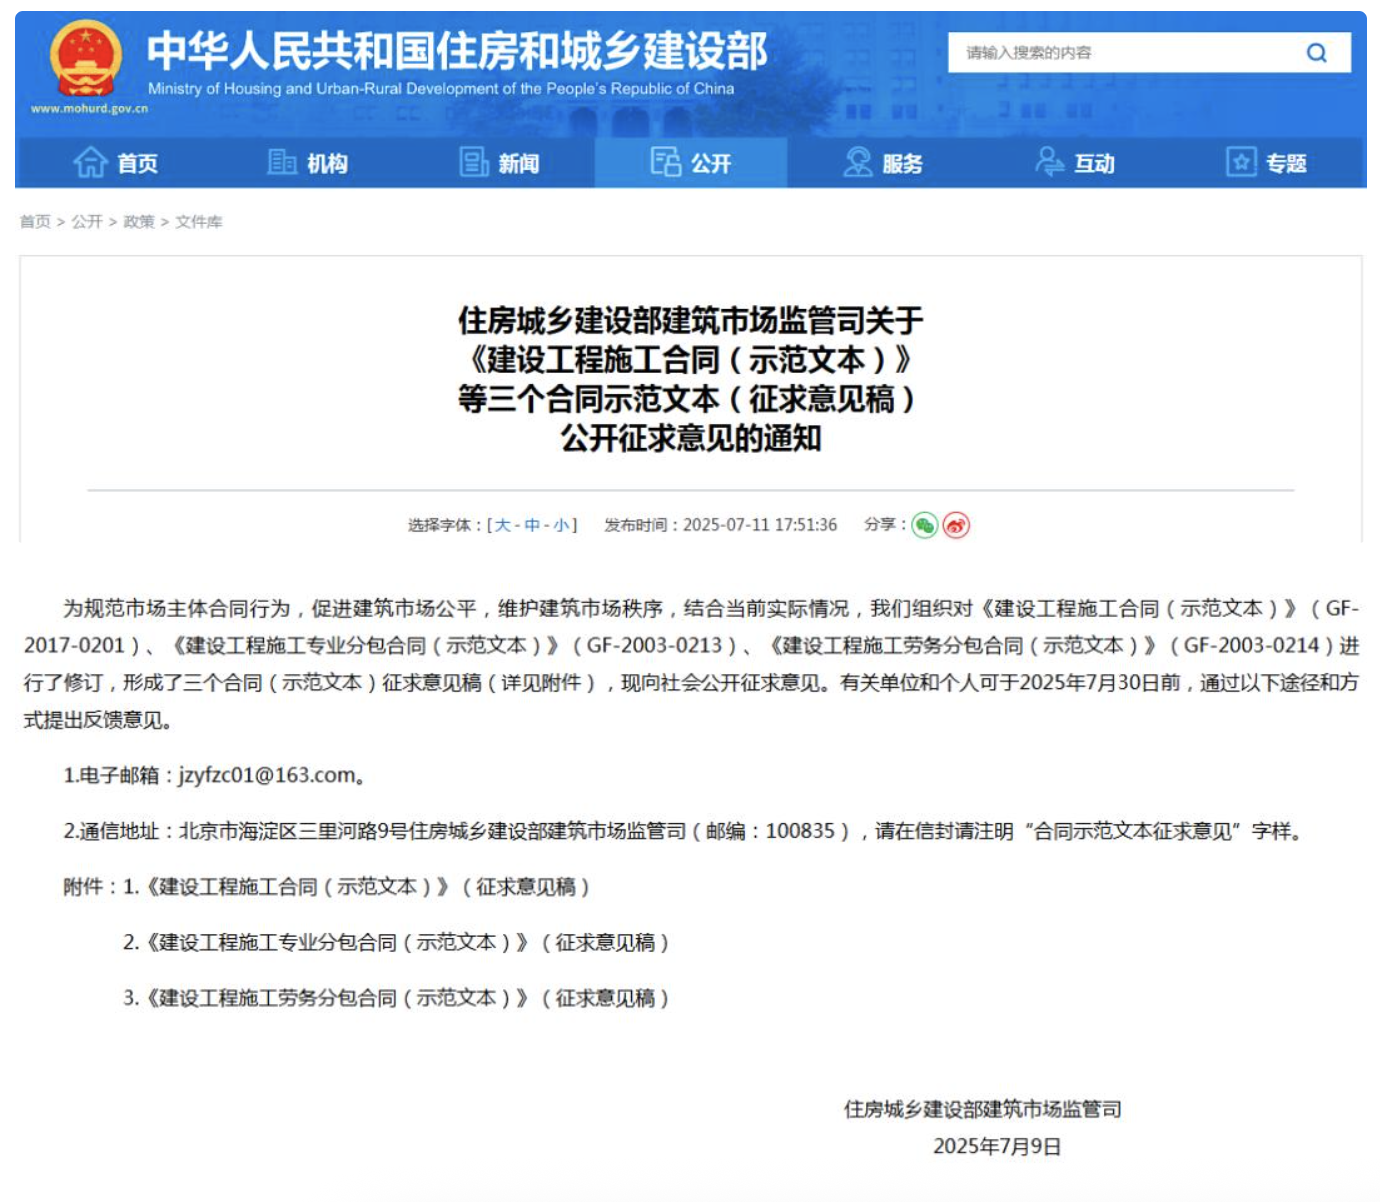The image size is (1380, 1202).
Task: Click the English ministry name subtitle
Action: click(441, 89)
